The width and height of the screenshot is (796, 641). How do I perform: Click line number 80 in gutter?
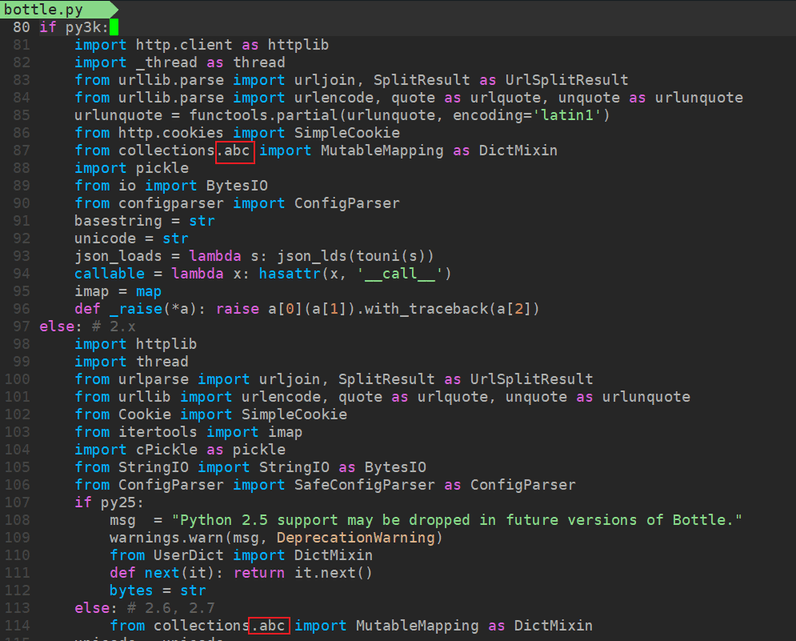[21, 27]
